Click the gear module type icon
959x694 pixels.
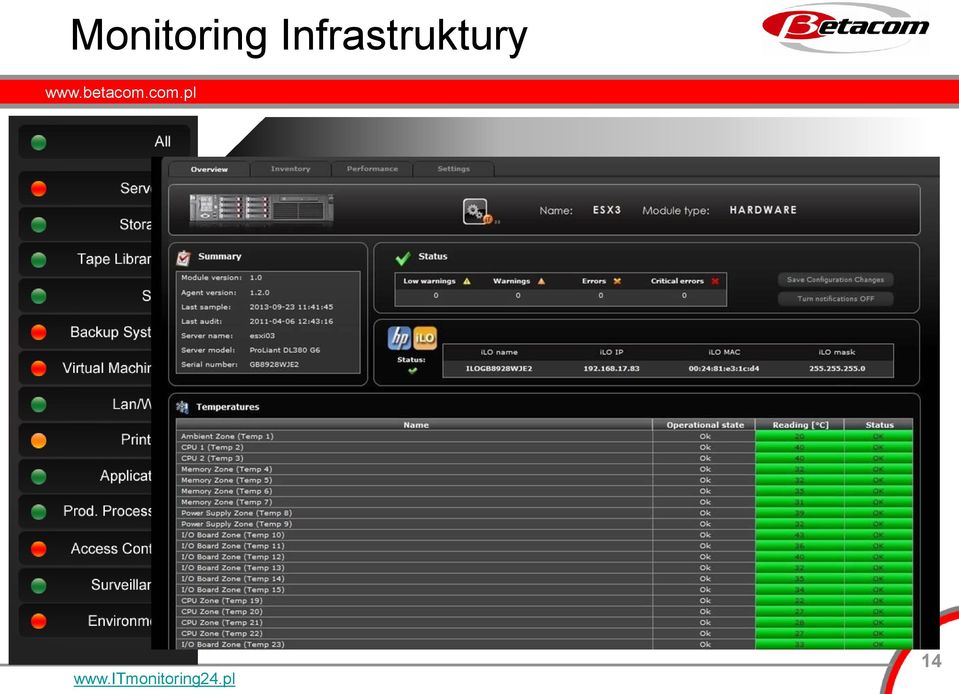tap(476, 212)
